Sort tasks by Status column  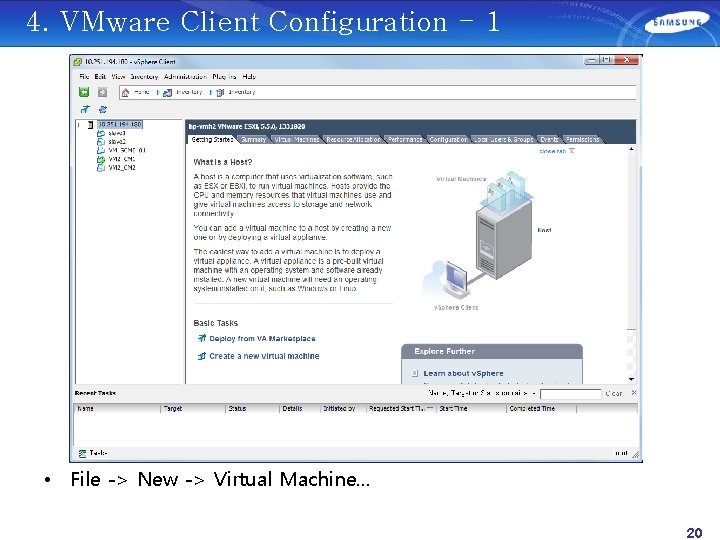[252, 408]
